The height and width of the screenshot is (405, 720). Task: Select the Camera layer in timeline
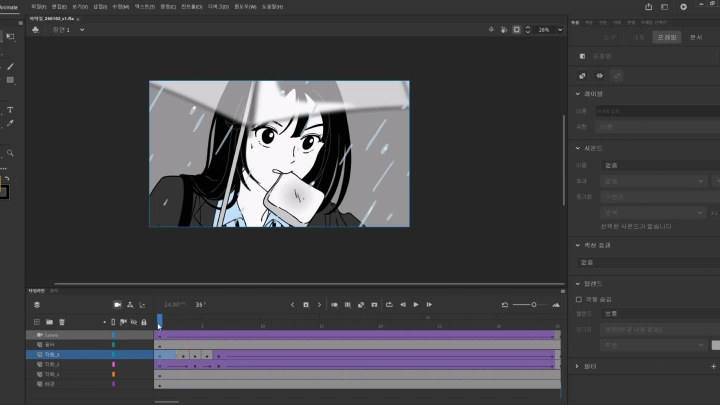coord(52,335)
